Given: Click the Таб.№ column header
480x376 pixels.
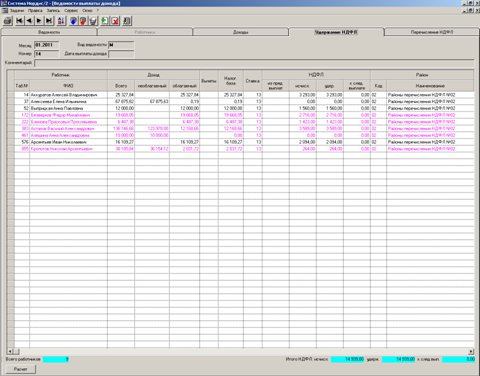Looking at the screenshot, I should (x=22, y=86).
